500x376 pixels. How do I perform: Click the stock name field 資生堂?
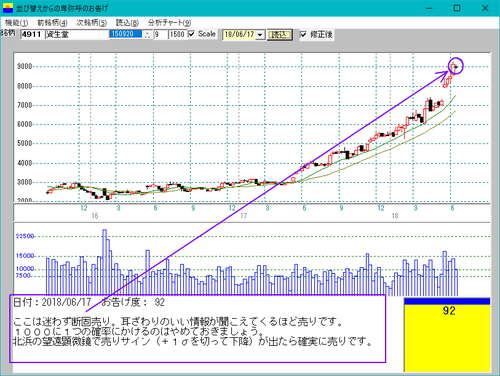point(77,34)
